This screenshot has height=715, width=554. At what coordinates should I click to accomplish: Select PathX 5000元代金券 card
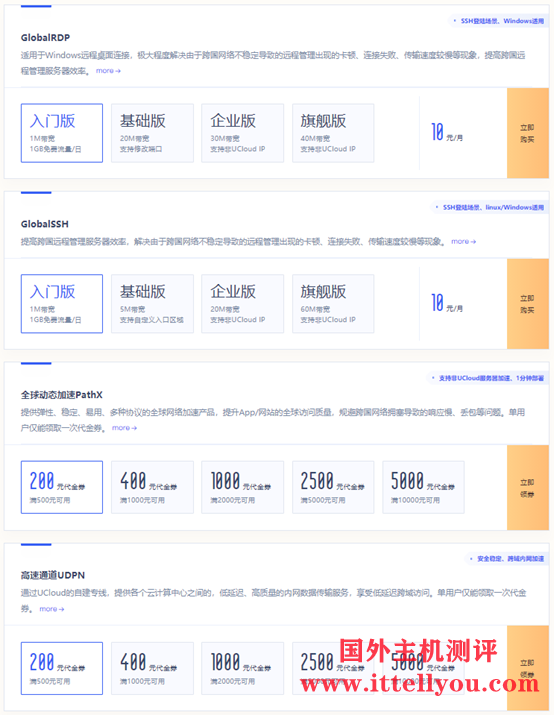(x=423, y=487)
